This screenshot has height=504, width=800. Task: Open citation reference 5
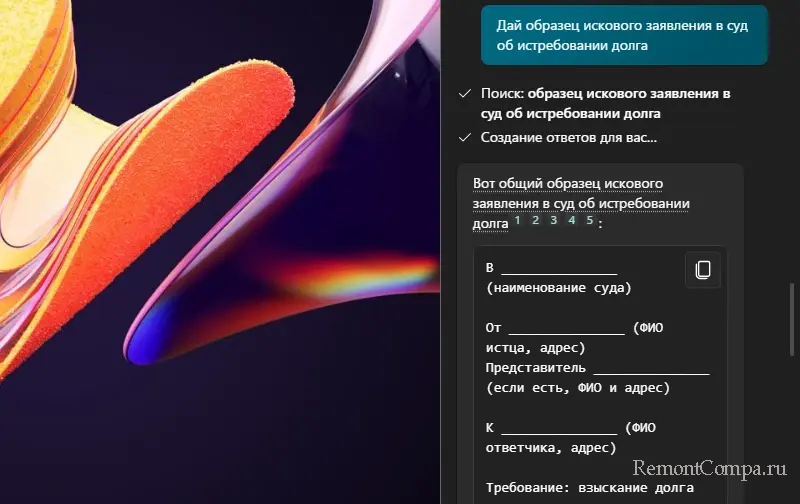pyautogui.click(x=589, y=220)
